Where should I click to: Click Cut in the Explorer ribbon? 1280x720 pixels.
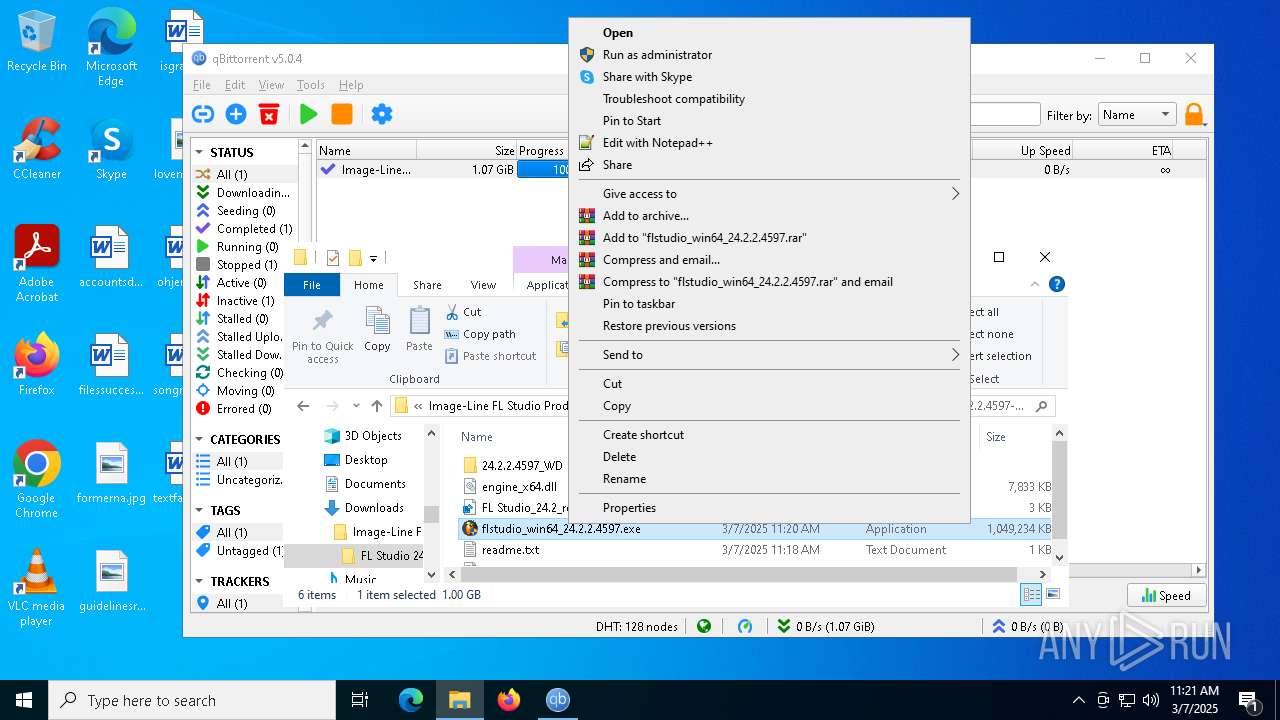[464, 312]
